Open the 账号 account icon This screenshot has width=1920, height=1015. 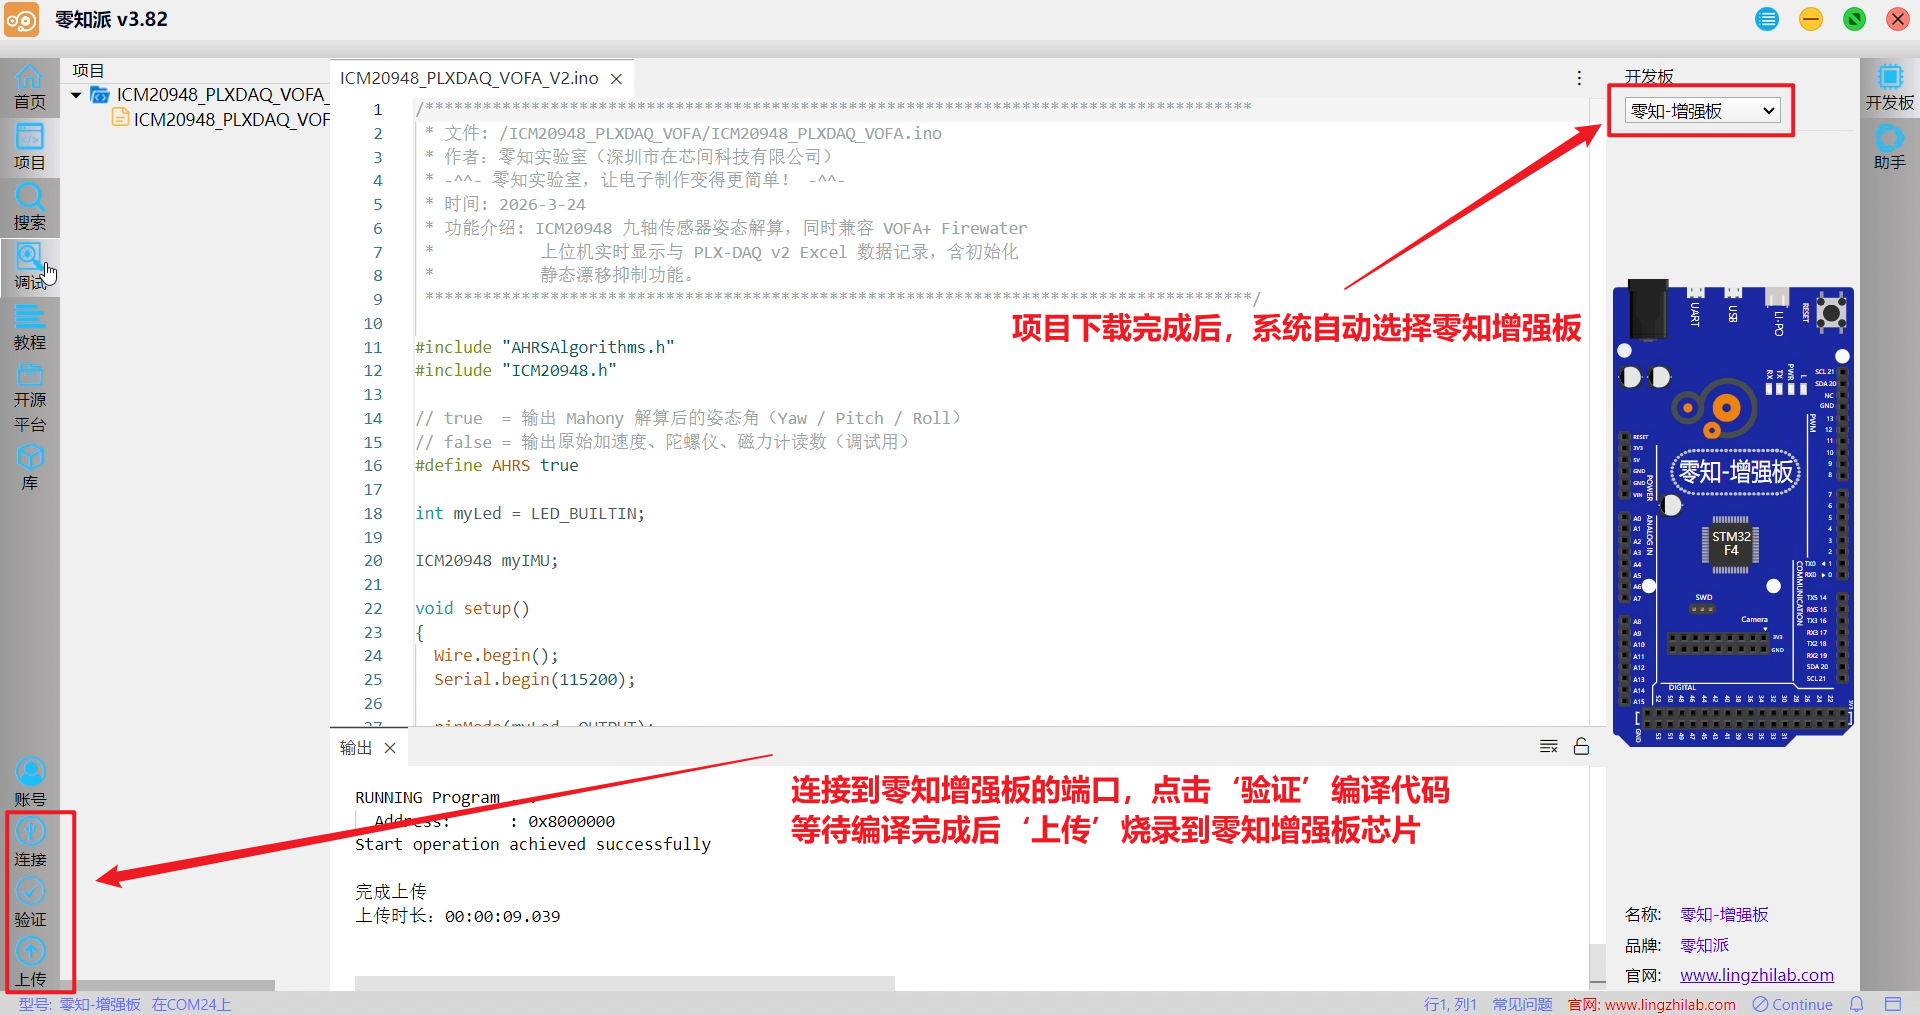coord(30,782)
